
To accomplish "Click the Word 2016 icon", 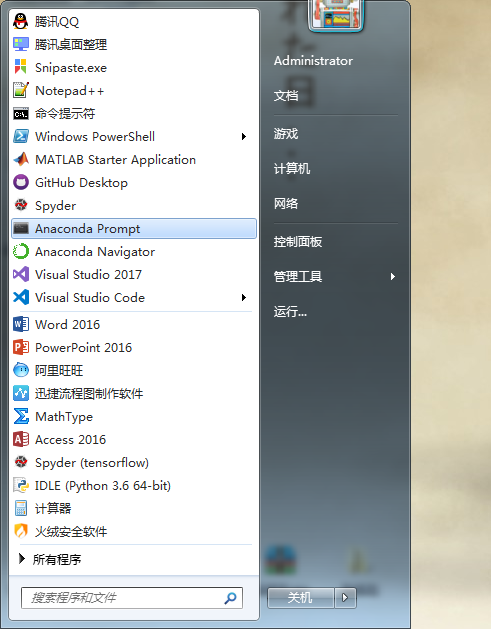I will [20, 324].
